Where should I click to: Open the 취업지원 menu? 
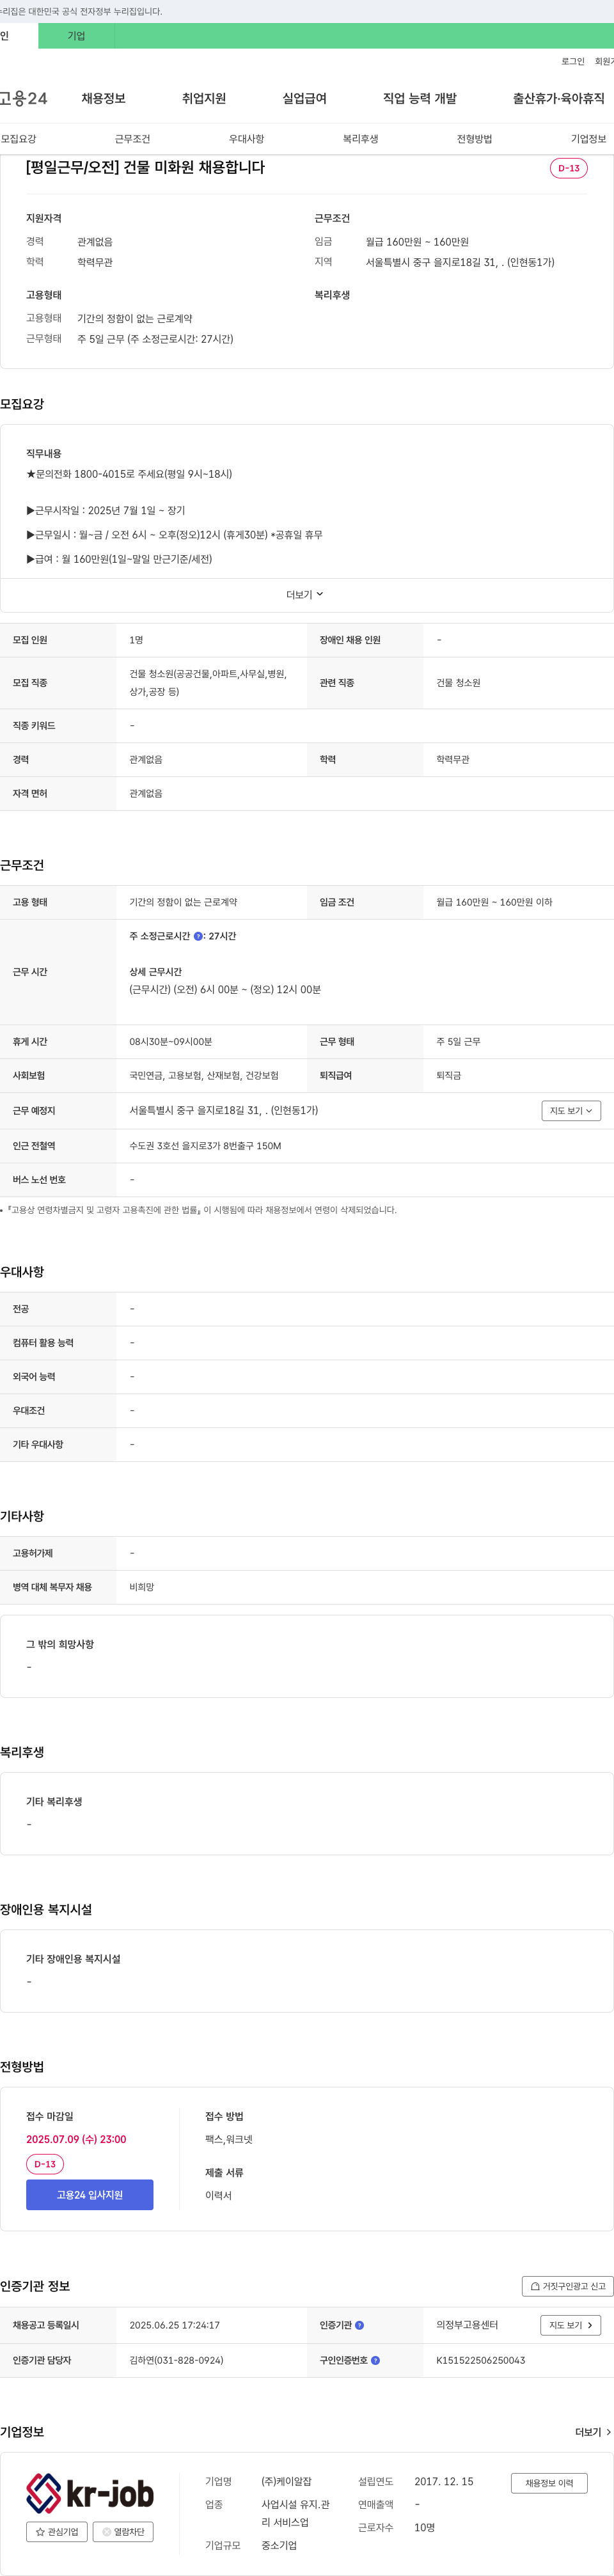tap(204, 98)
